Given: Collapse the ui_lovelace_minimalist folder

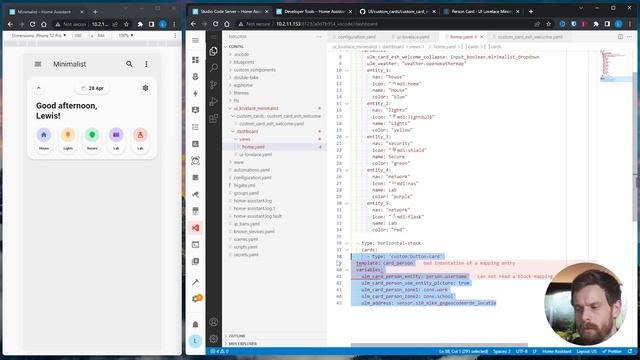Looking at the screenshot, I should point(256,108).
